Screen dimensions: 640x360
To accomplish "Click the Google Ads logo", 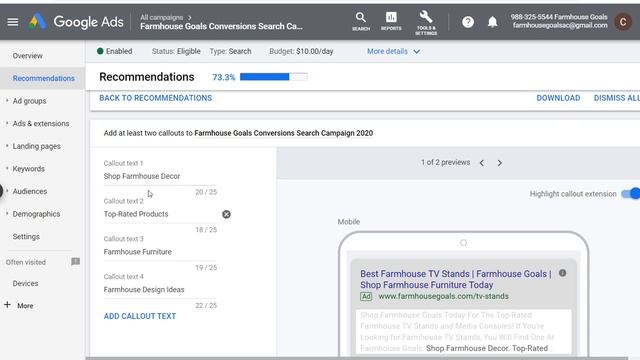I will pos(76,22).
